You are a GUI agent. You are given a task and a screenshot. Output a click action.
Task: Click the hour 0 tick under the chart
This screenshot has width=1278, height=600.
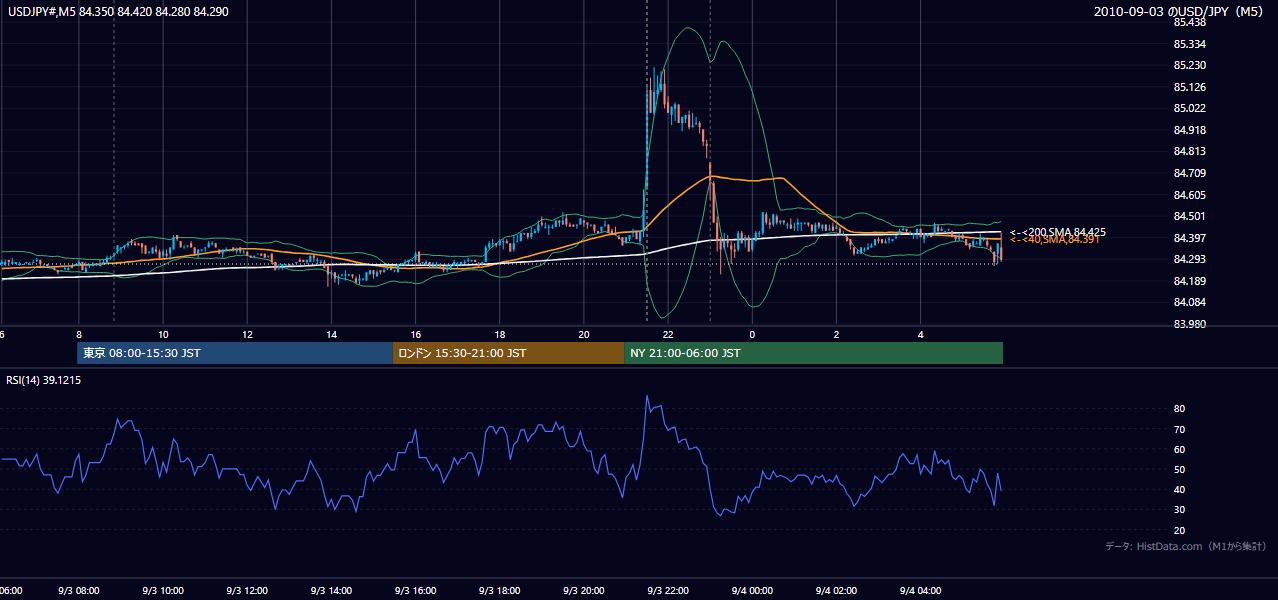752,334
